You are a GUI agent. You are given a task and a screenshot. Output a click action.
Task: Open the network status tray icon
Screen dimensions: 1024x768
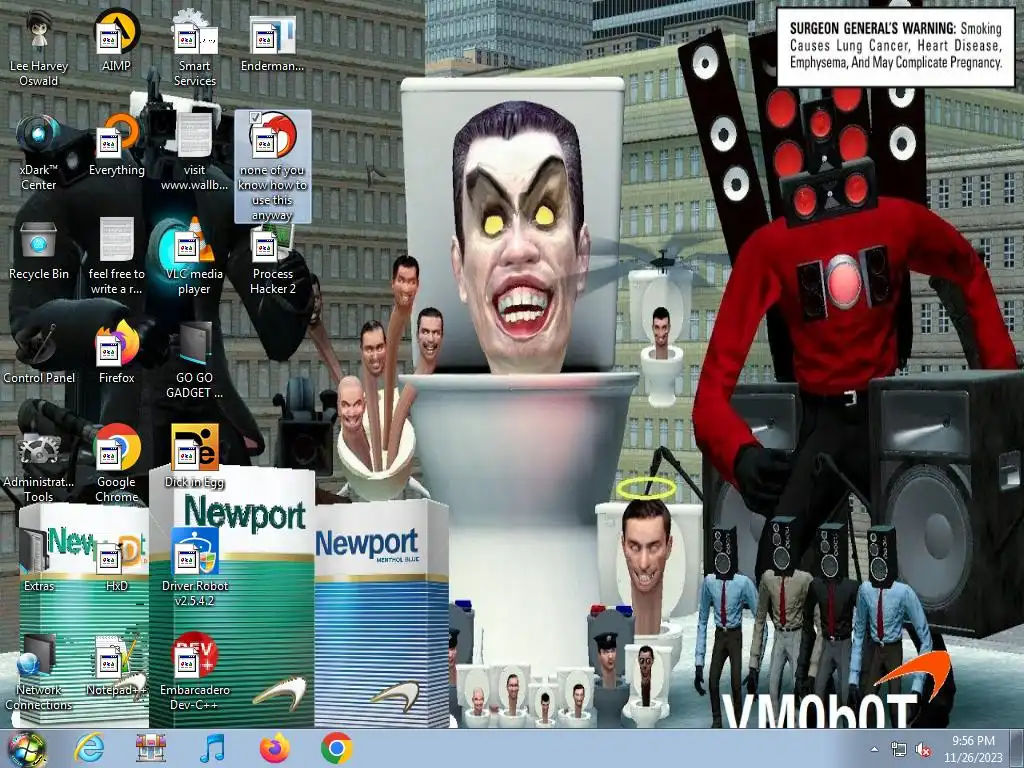point(899,750)
